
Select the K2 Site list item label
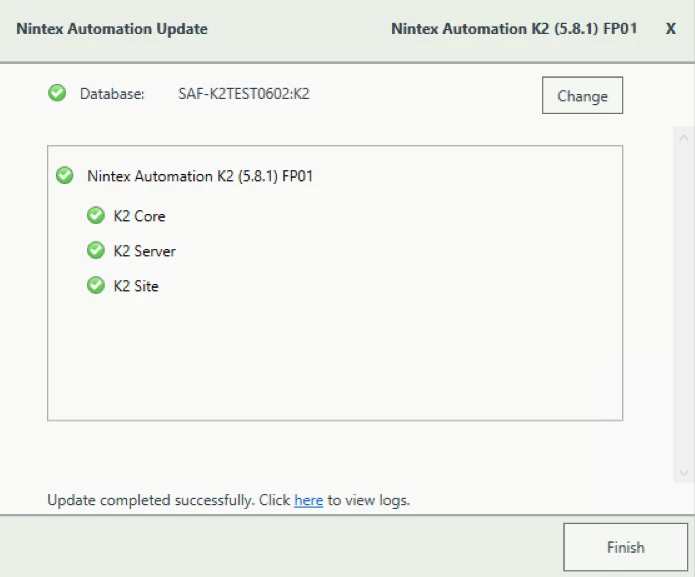pyautogui.click(x=136, y=286)
